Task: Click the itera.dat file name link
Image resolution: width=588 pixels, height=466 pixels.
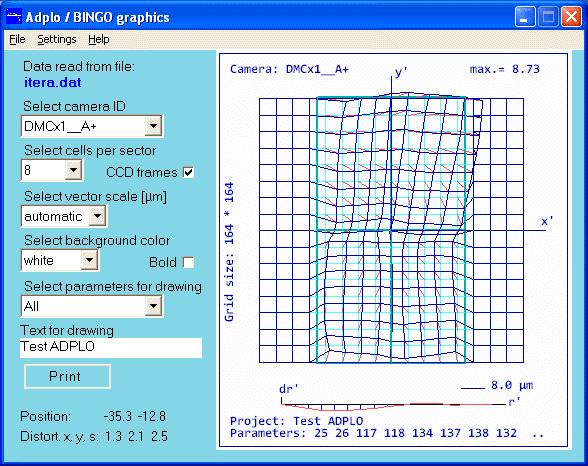Action: coord(52,82)
